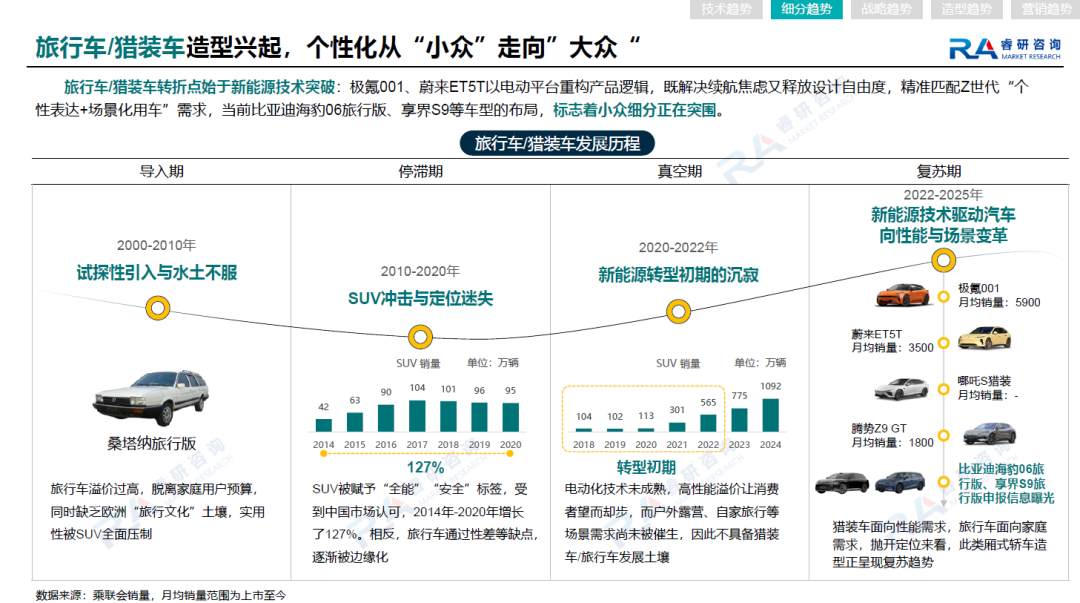The height and width of the screenshot is (603, 1080).
Task: Select the text 月均销量：1800
Action: [x=893, y=442]
